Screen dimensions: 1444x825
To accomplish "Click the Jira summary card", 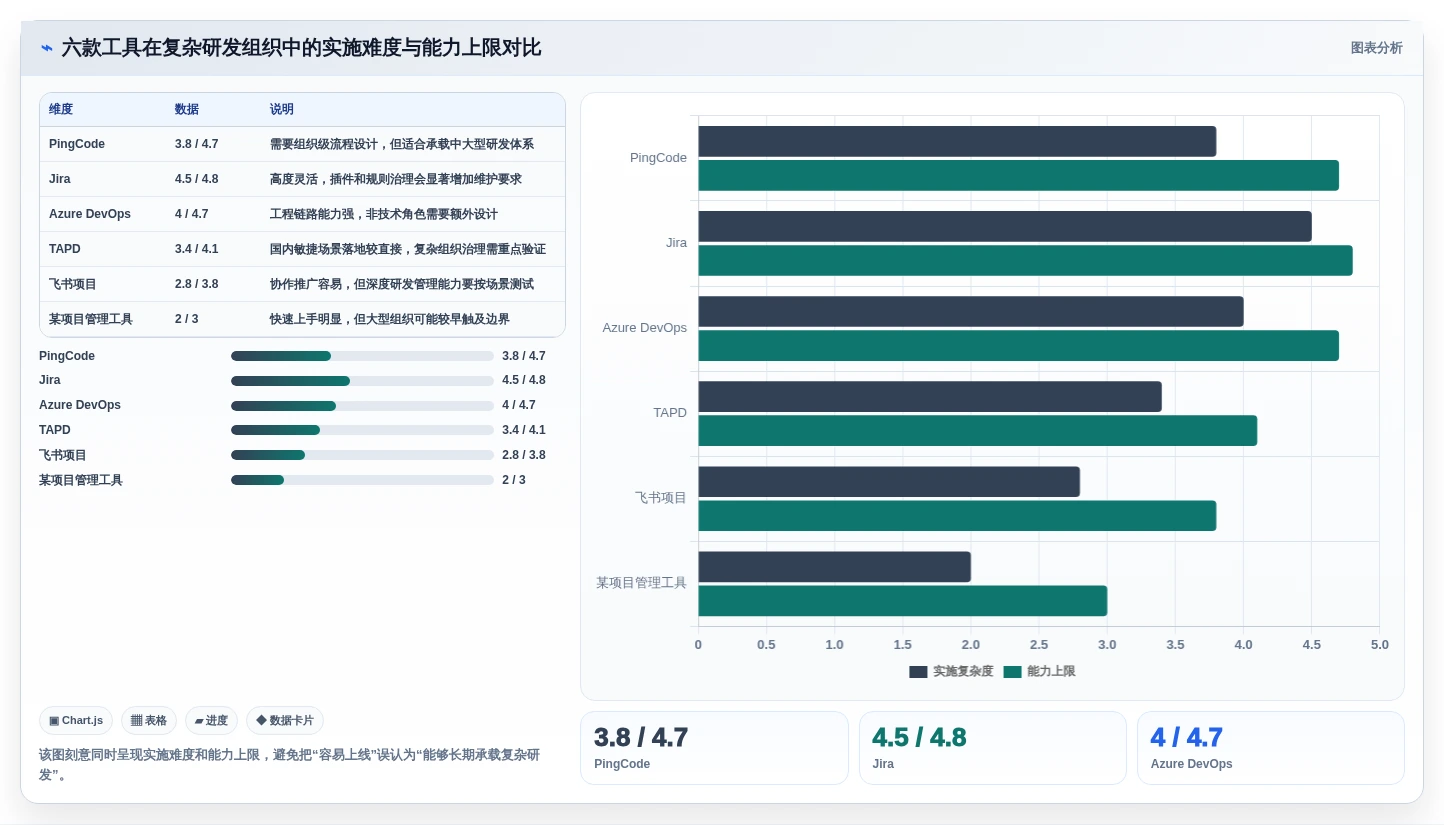I will point(993,748).
